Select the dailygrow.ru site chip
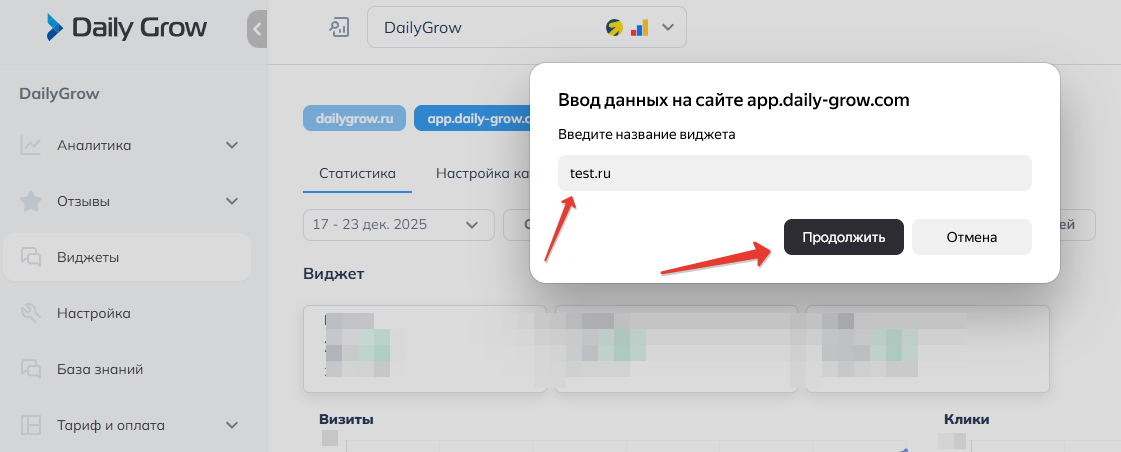The height and width of the screenshot is (452, 1121). click(x=354, y=118)
